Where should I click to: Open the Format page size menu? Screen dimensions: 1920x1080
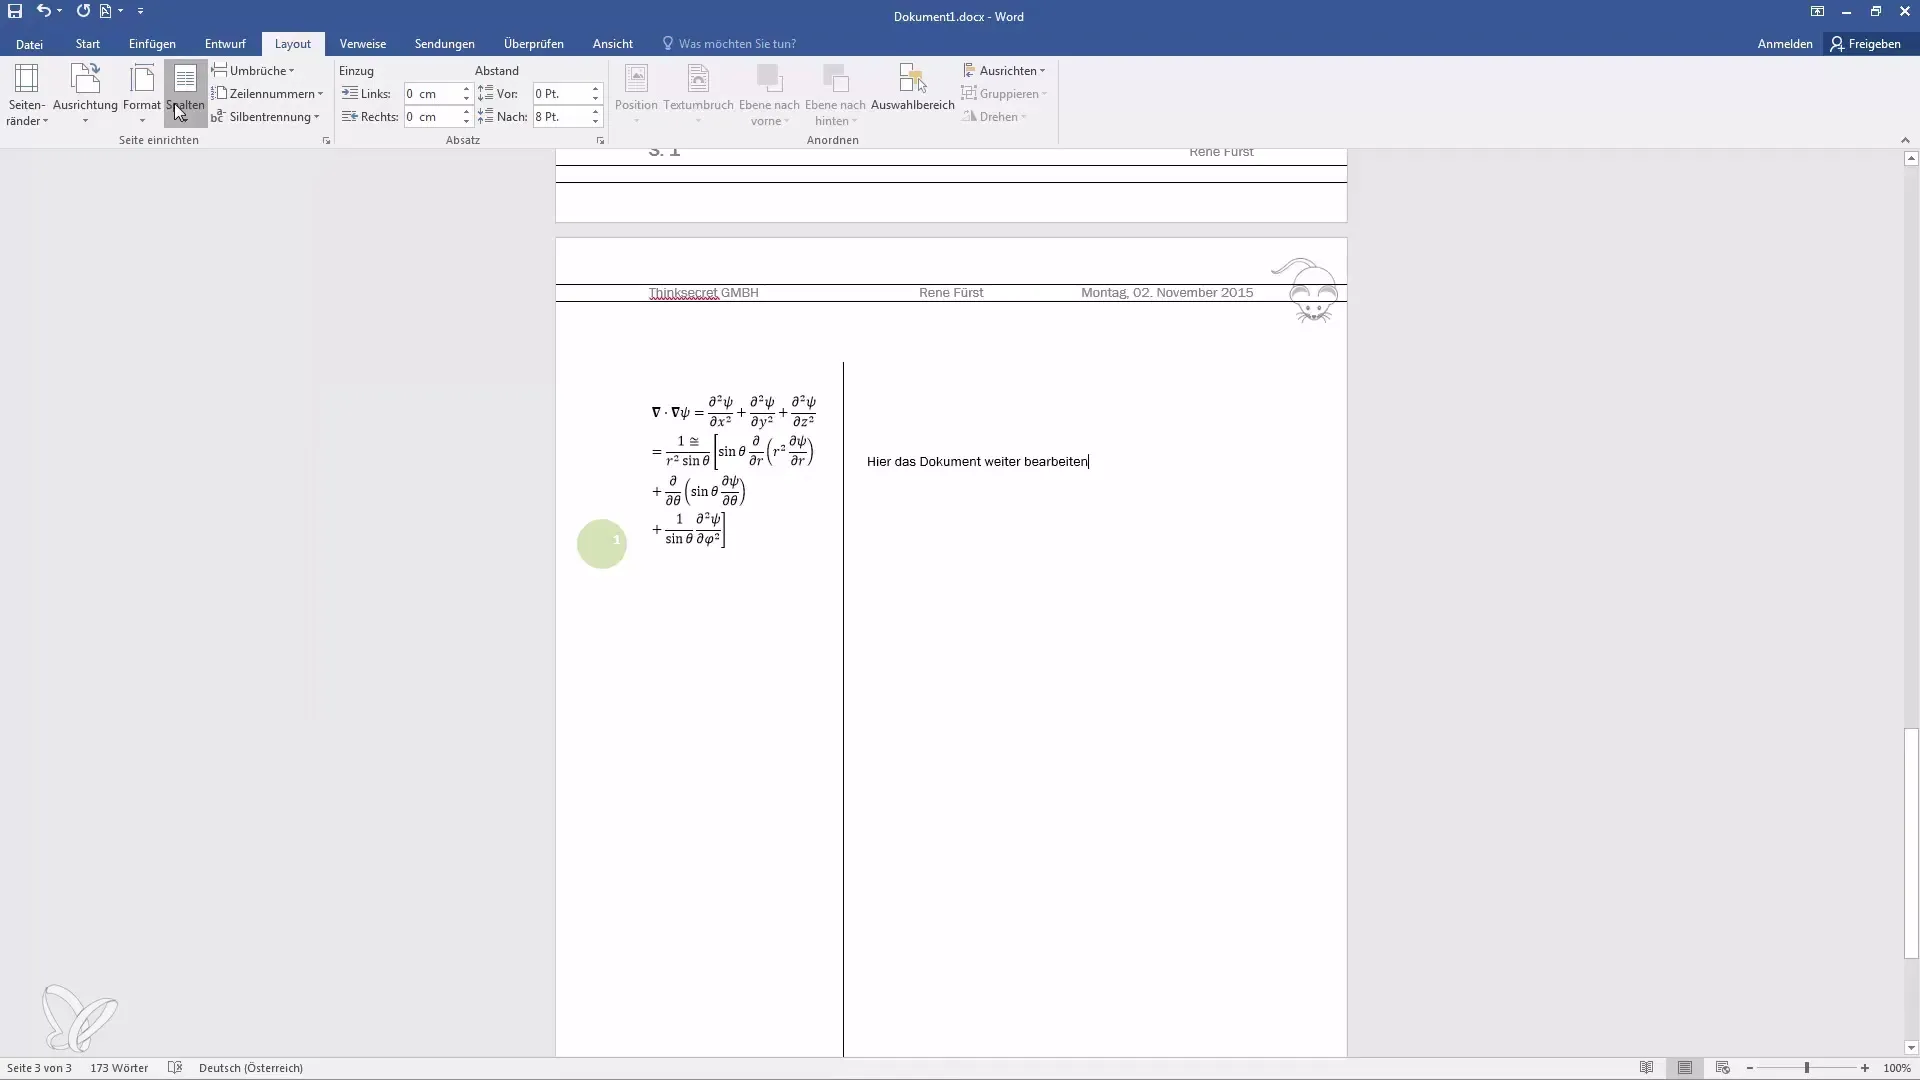coord(142,95)
